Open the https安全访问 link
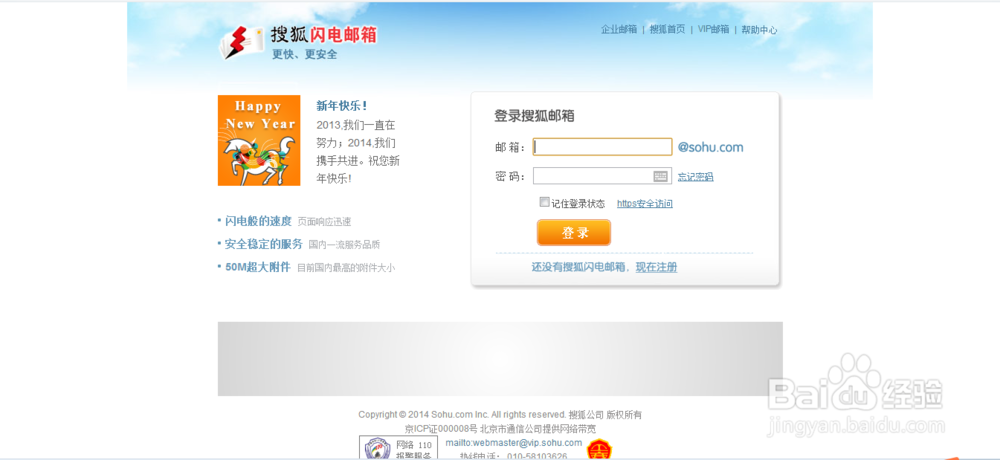This screenshot has height=460, width=1000. 645,204
